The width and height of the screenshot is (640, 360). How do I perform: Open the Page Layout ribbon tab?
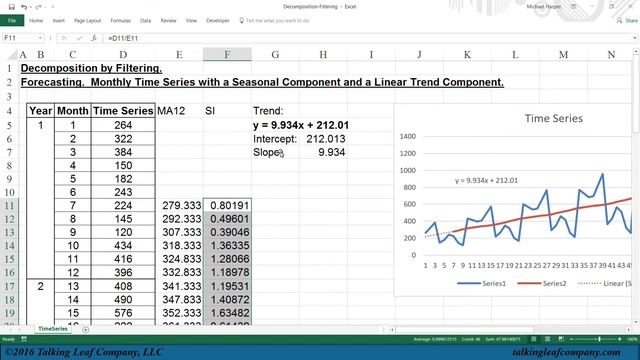coord(87,20)
